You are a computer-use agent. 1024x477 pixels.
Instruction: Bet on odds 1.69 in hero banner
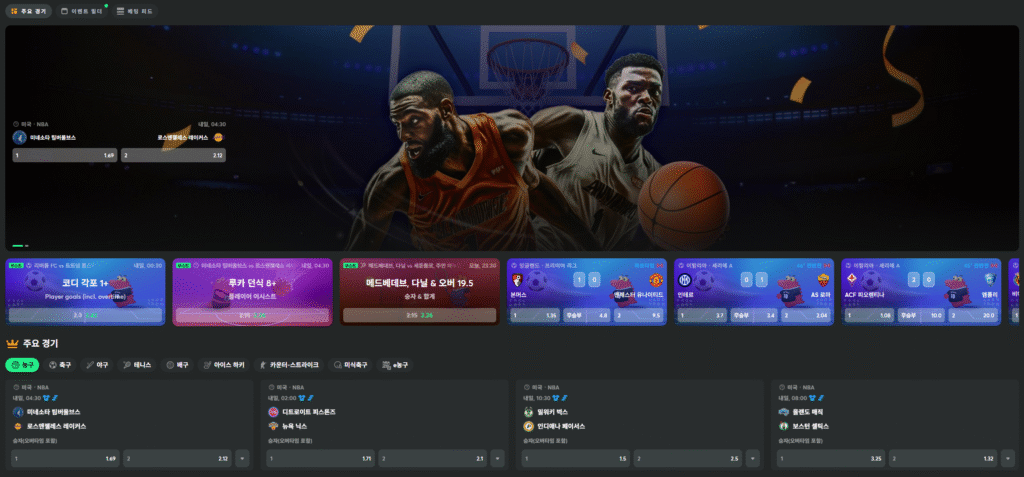tap(63, 155)
